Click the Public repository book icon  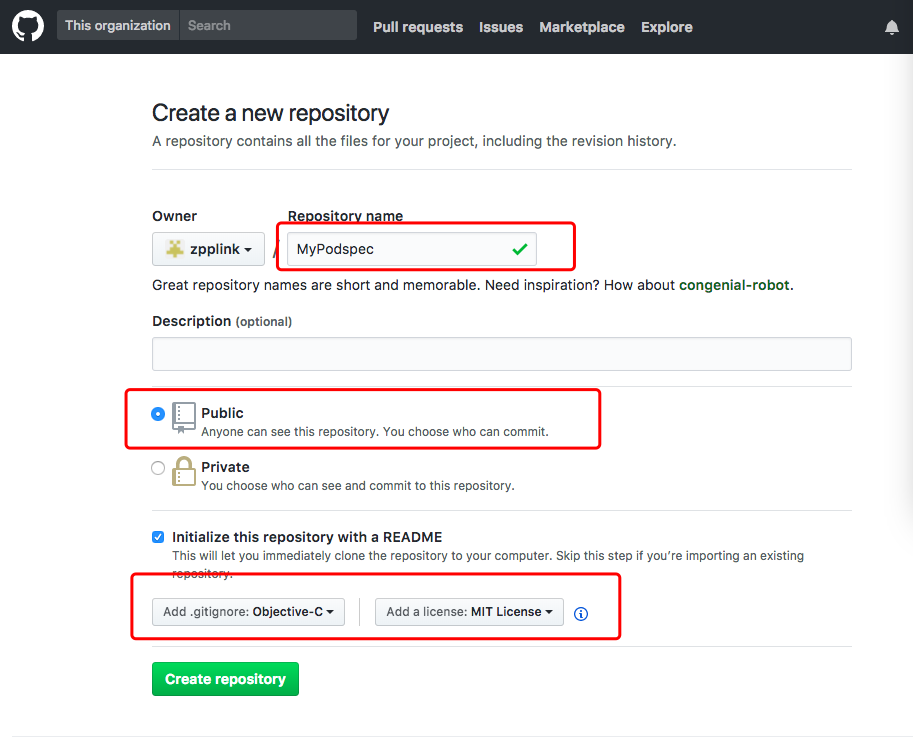(184, 417)
